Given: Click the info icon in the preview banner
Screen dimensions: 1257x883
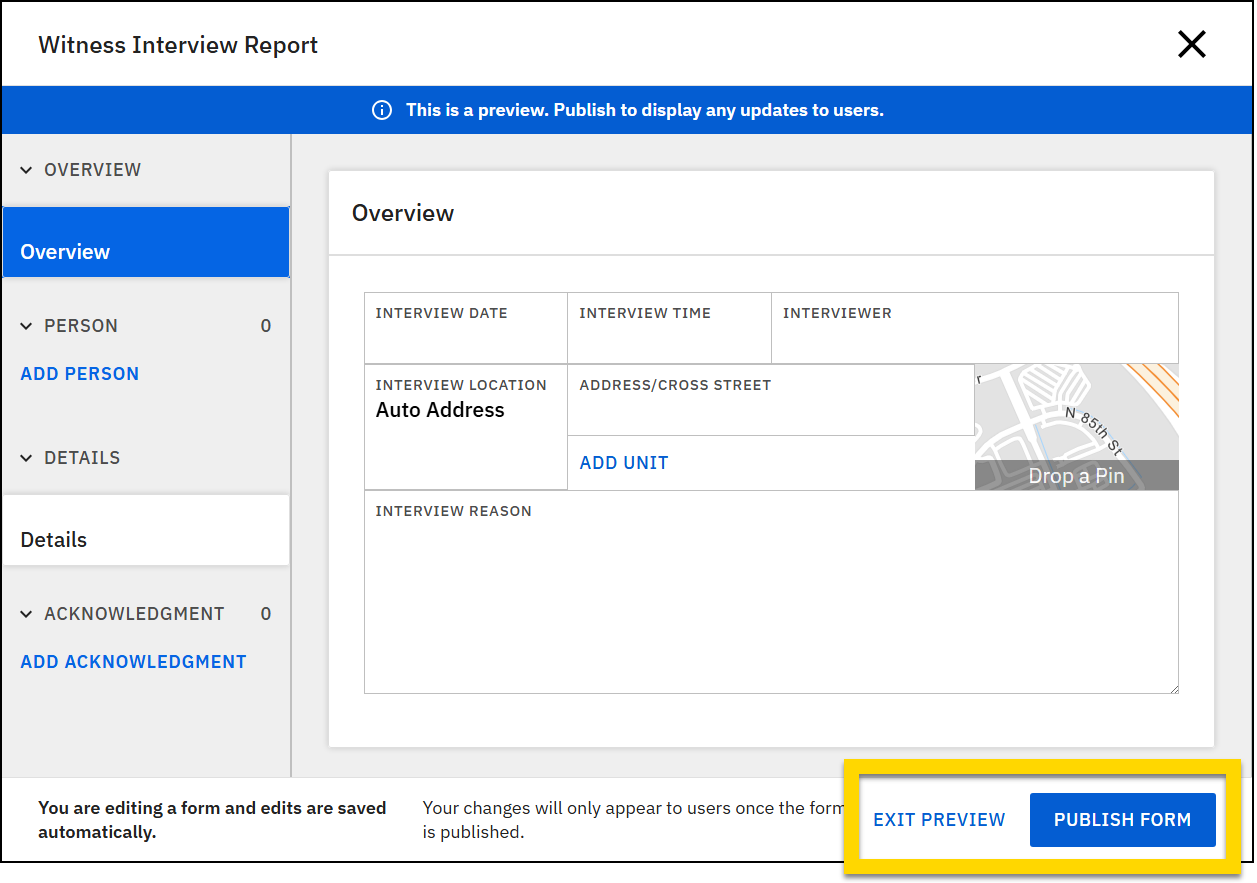Looking at the screenshot, I should (381, 110).
